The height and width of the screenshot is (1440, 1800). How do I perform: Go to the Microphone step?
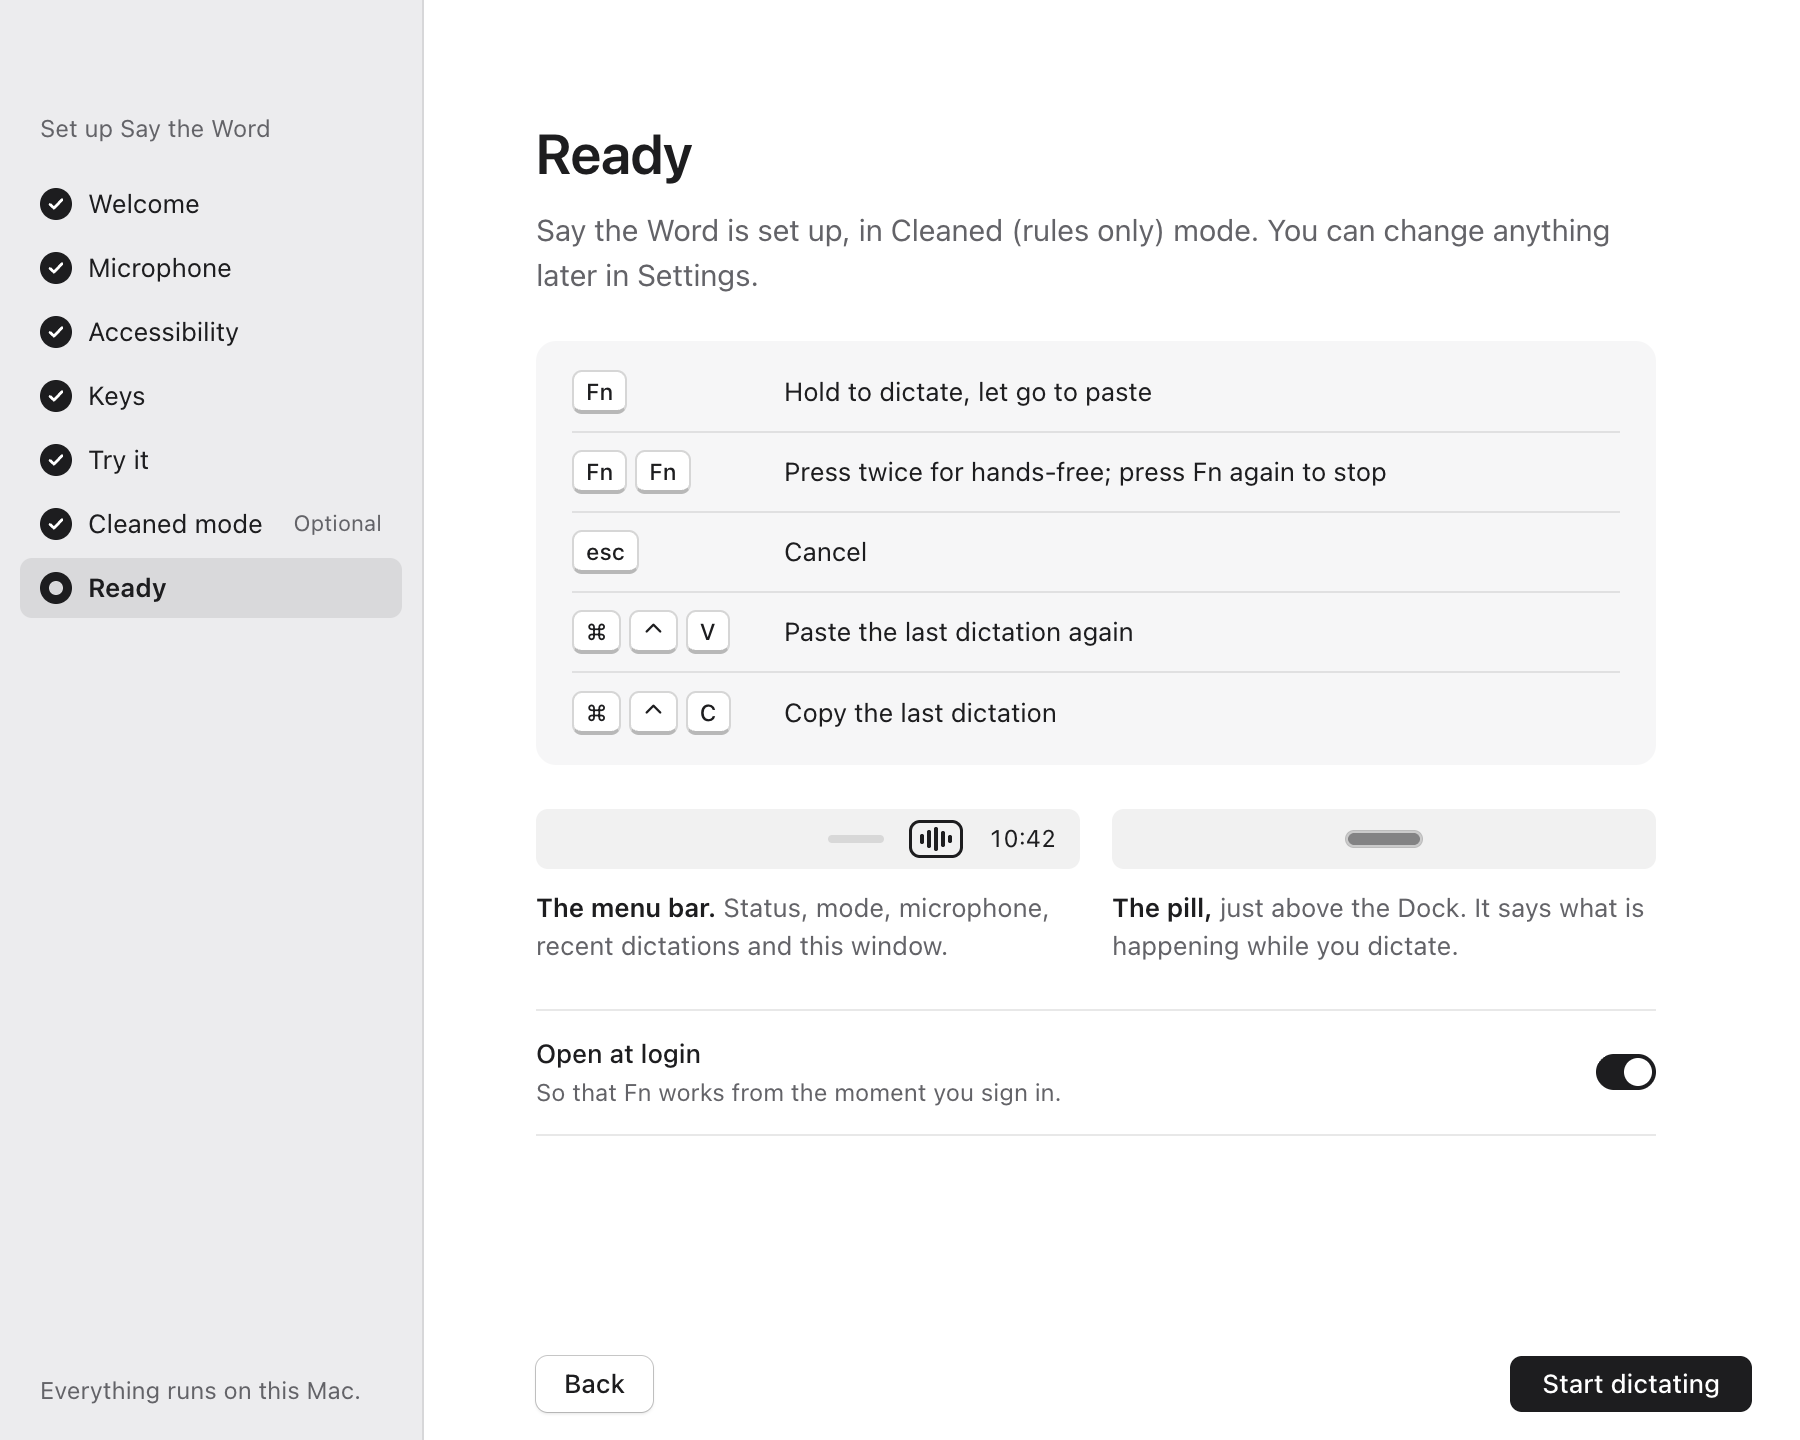pyautogui.click(x=211, y=268)
